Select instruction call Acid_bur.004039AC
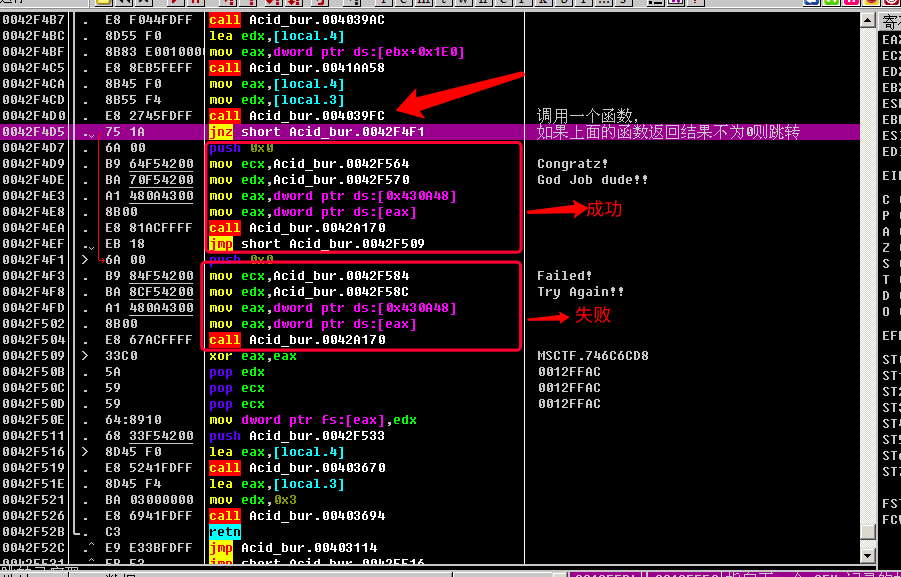This screenshot has height=577, width=901. point(297,20)
